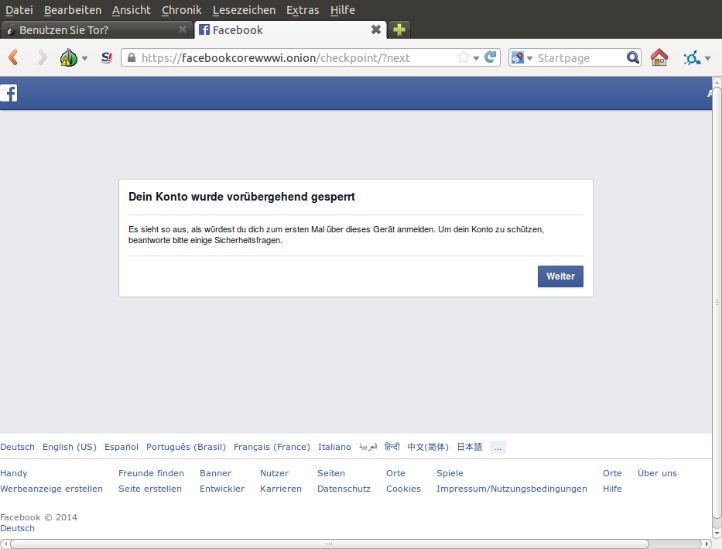Screen dimensions: 722x549
Task: Open the Ansicht menu
Action: tap(131, 10)
